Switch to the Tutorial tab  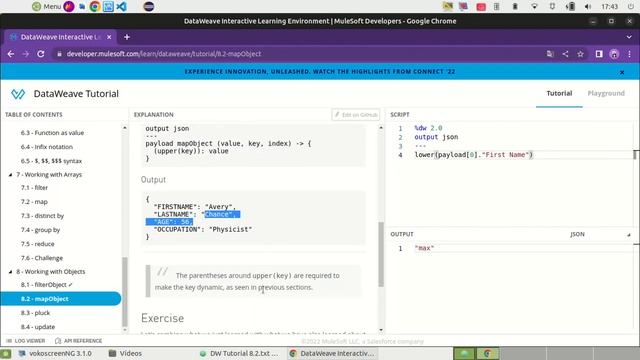[559, 93]
